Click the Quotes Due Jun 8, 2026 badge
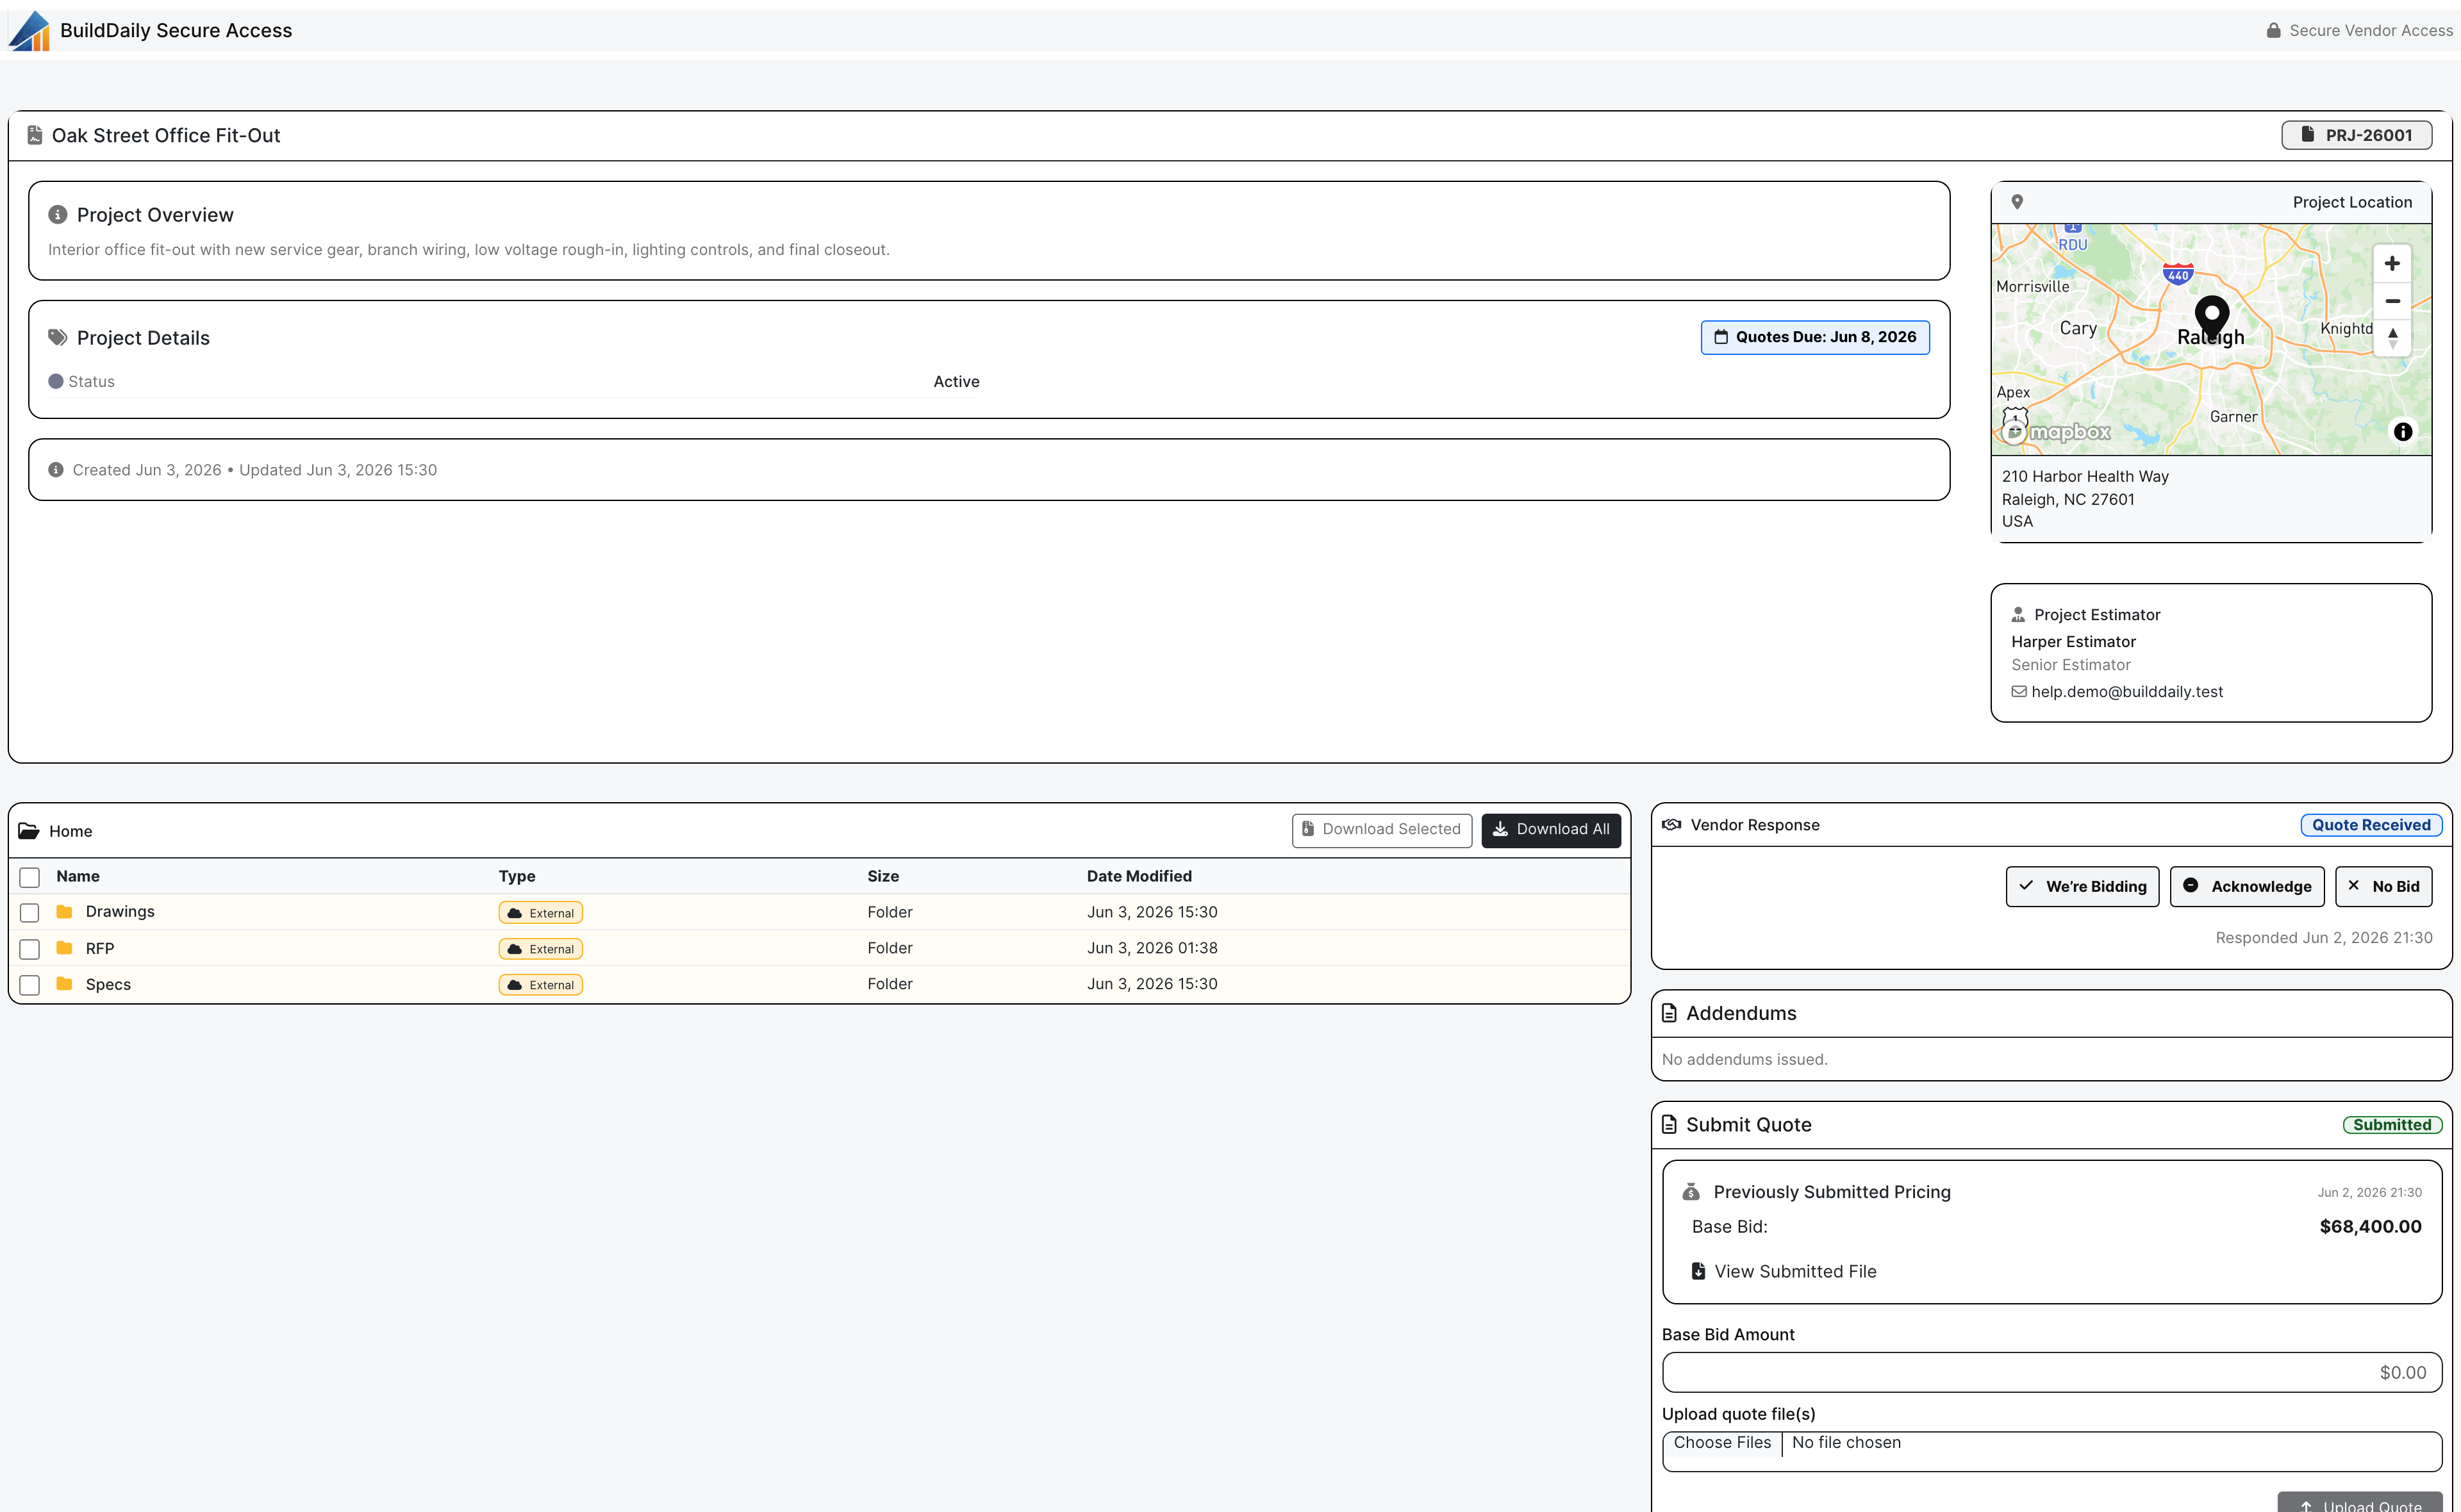Image resolution: width=2461 pixels, height=1512 pixels. [1815, 337]
